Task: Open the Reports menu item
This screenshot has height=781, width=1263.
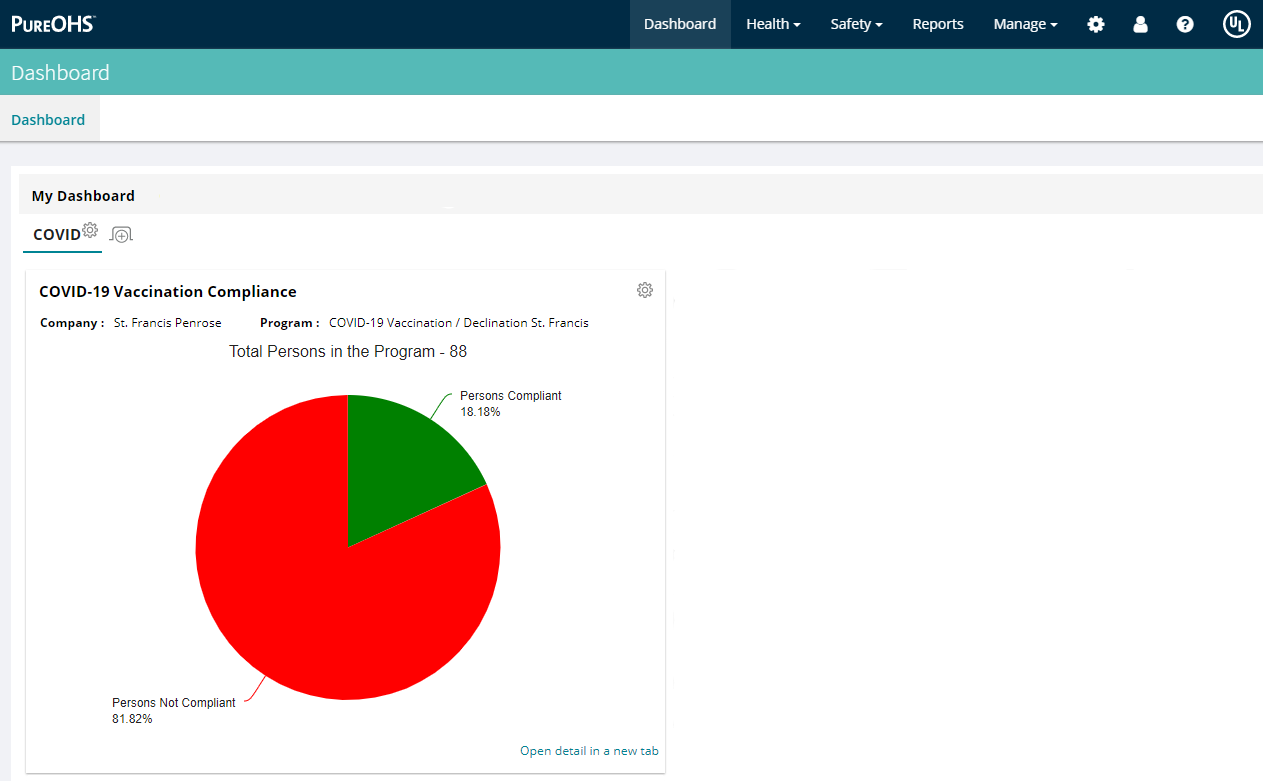Action: [x=938, y=24]
